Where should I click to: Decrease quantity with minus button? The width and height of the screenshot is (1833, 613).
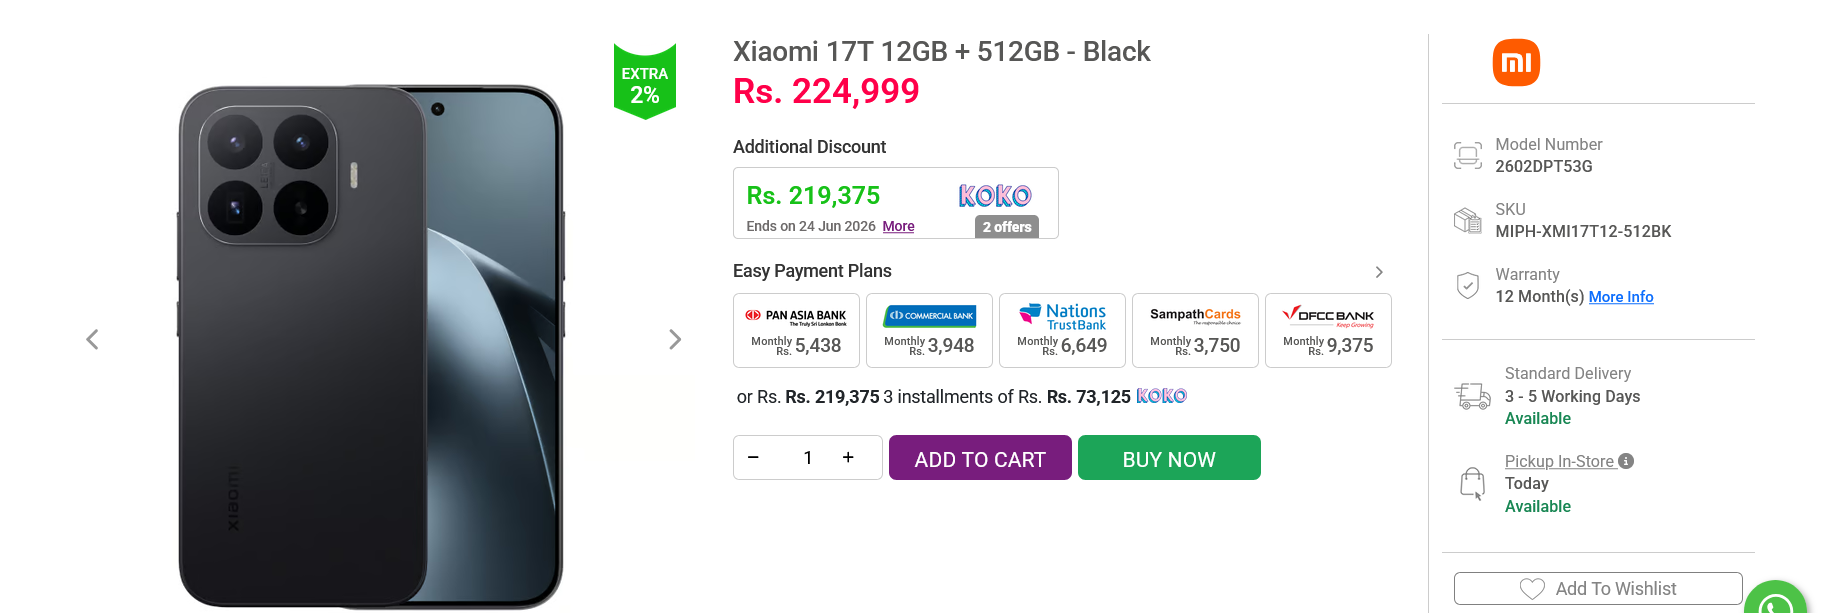[x=753, y=457]
